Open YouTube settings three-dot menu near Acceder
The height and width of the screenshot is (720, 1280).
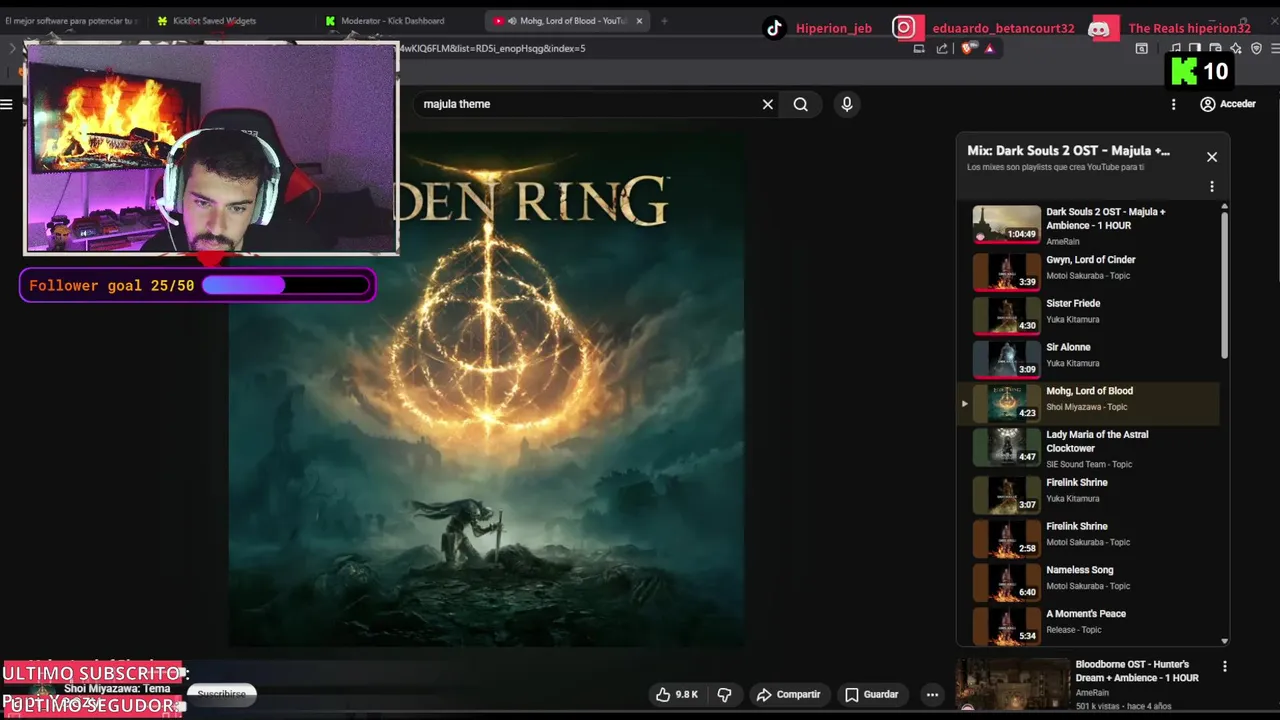1173,104
